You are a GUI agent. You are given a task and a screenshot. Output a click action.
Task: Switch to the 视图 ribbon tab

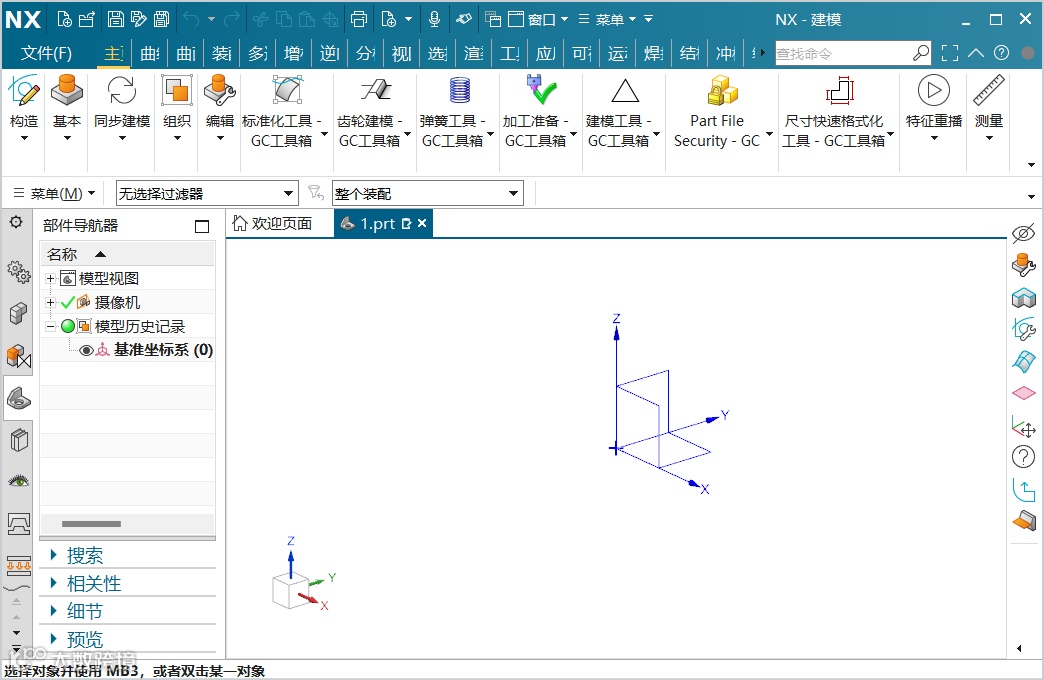401,53
